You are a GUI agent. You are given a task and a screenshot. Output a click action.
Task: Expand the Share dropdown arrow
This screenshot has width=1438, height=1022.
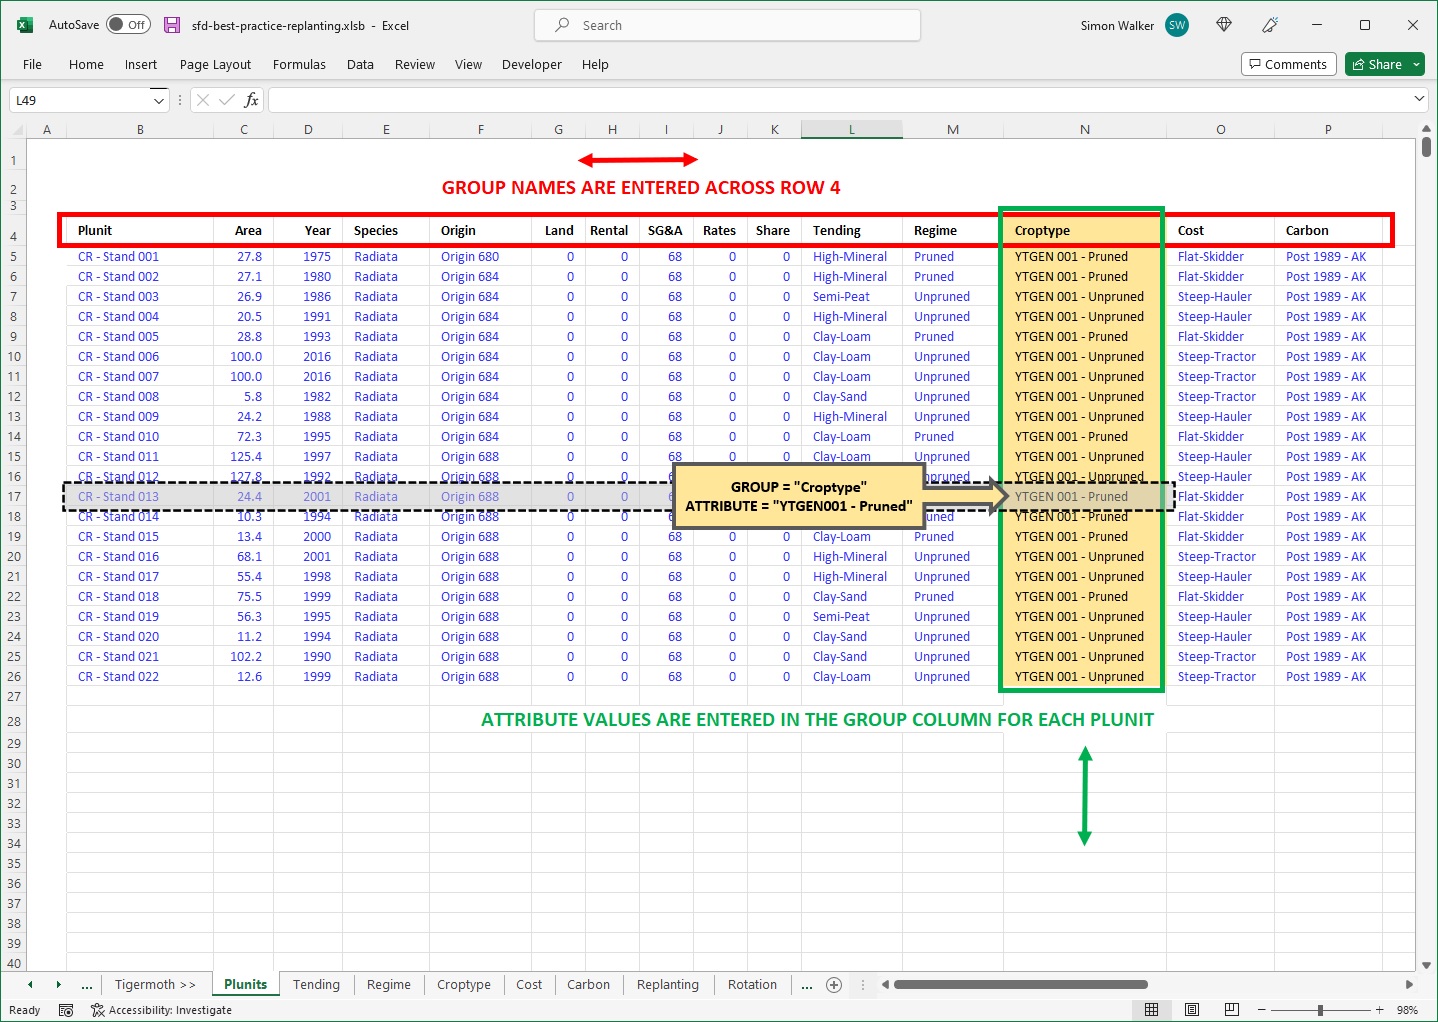[x=1416, y=64]
